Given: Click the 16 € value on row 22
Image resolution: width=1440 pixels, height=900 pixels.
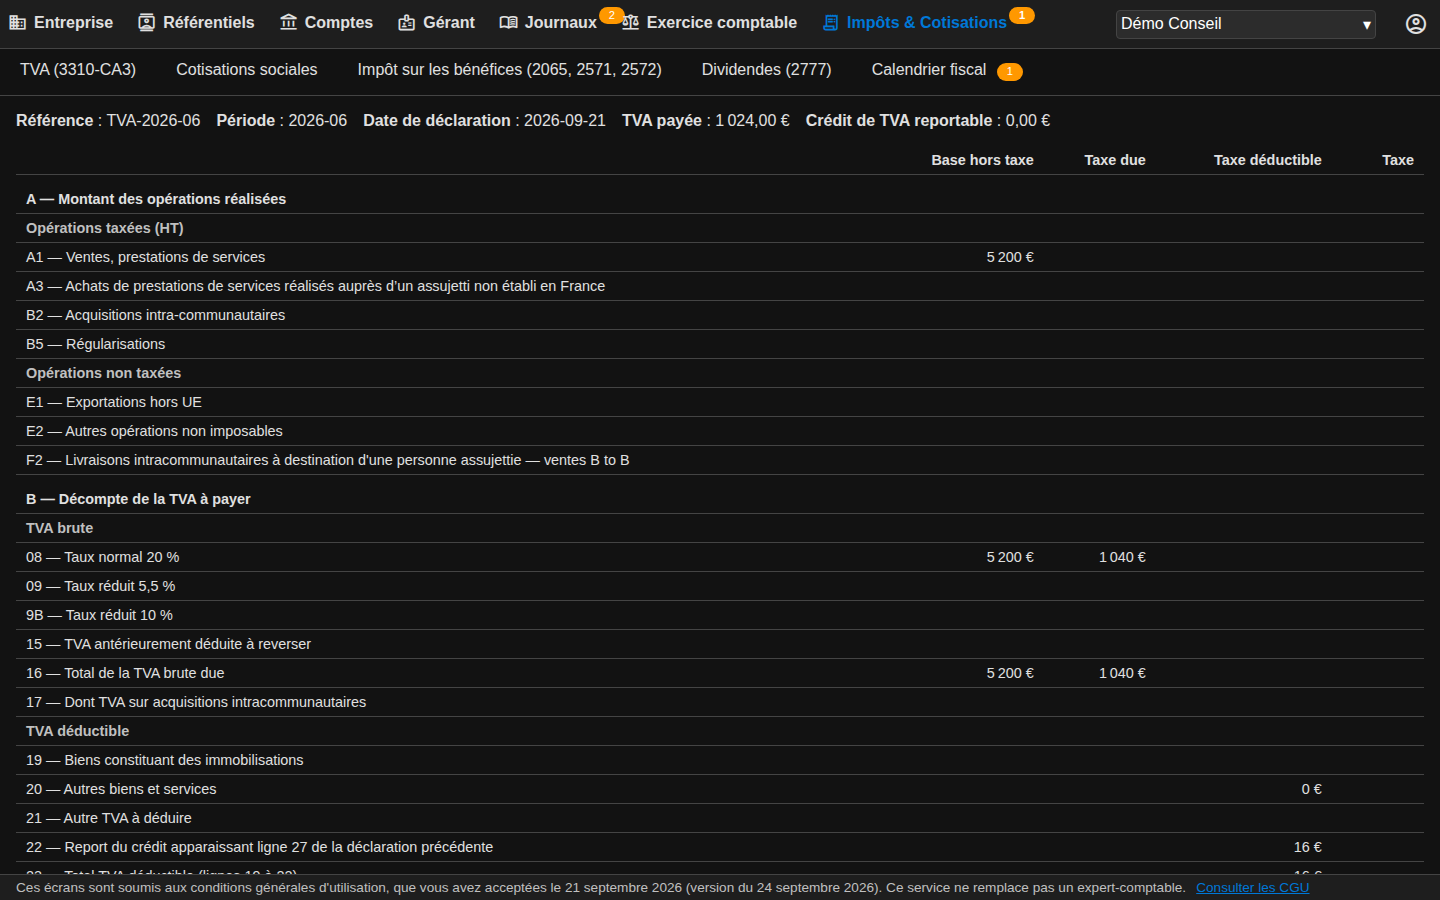Looking at the screenshot, I should [x=1307, y=847].
